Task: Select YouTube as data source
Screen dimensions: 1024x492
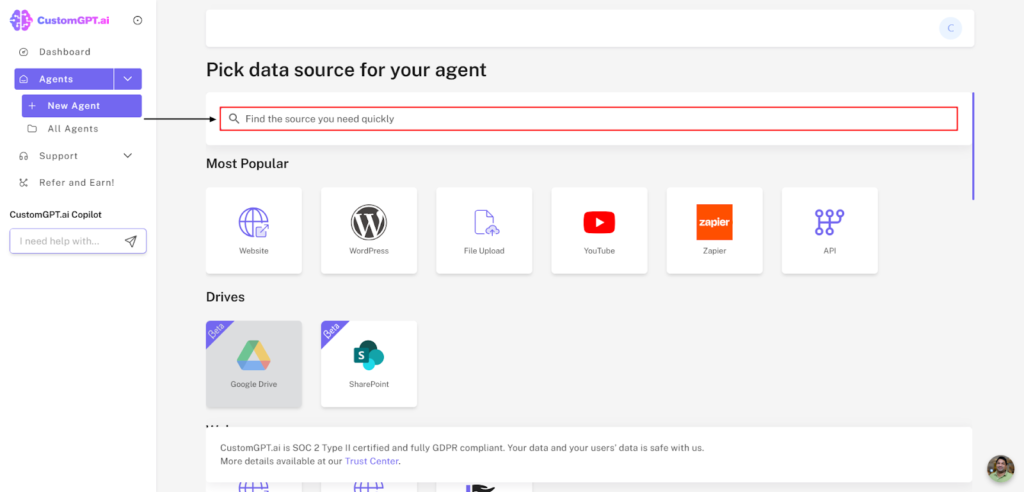Action: [x=599, y=229]
